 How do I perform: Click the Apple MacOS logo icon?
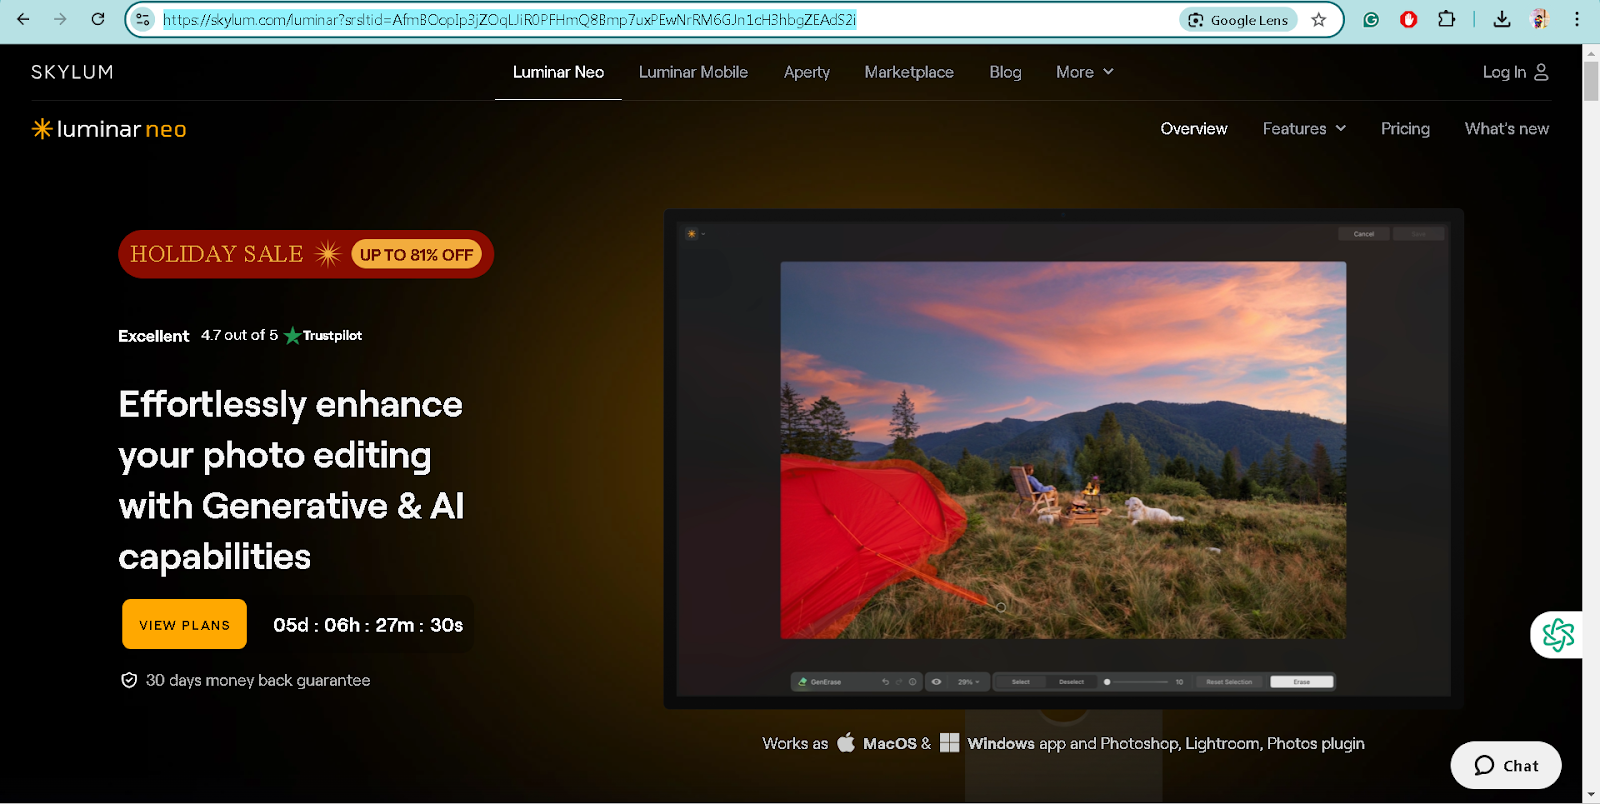pyautogui.click(x=846, y=742)
